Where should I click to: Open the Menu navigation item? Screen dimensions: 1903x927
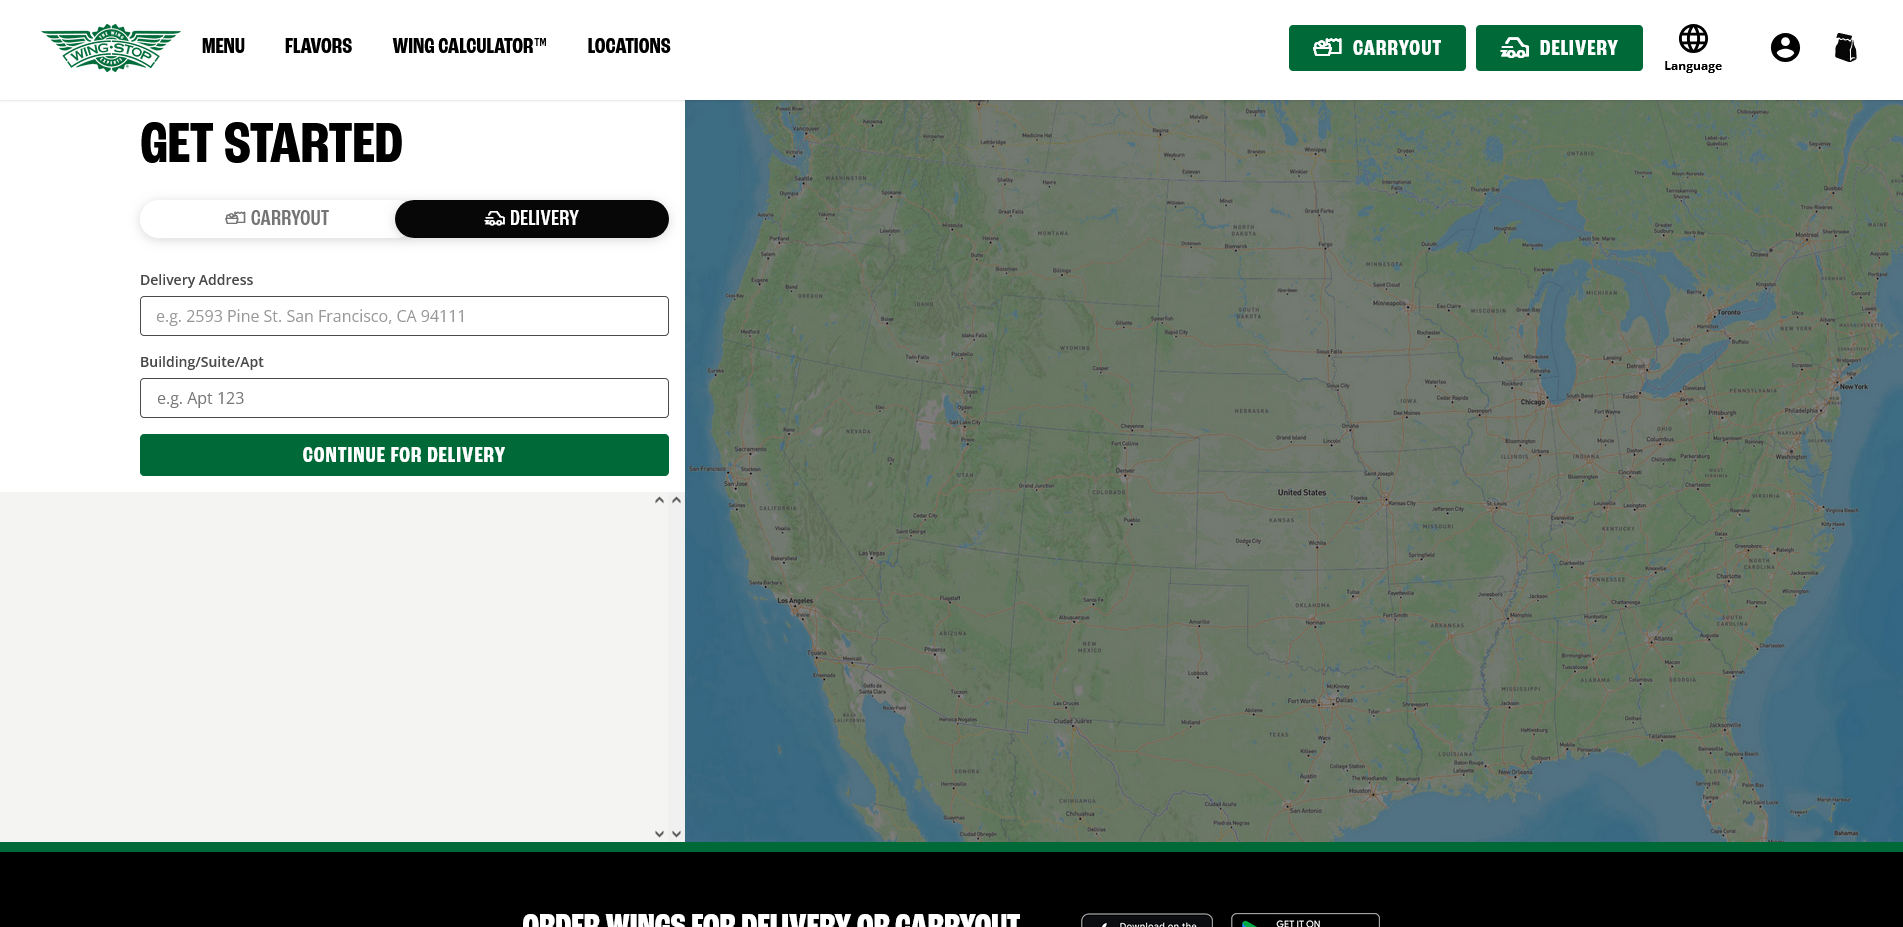(223, 46)
